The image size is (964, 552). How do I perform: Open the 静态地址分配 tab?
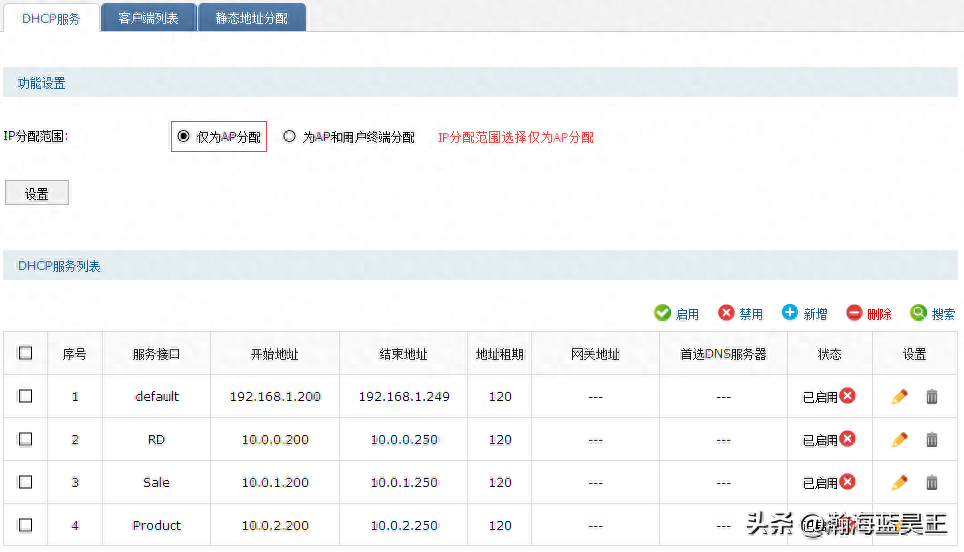[x=251, y=18]
